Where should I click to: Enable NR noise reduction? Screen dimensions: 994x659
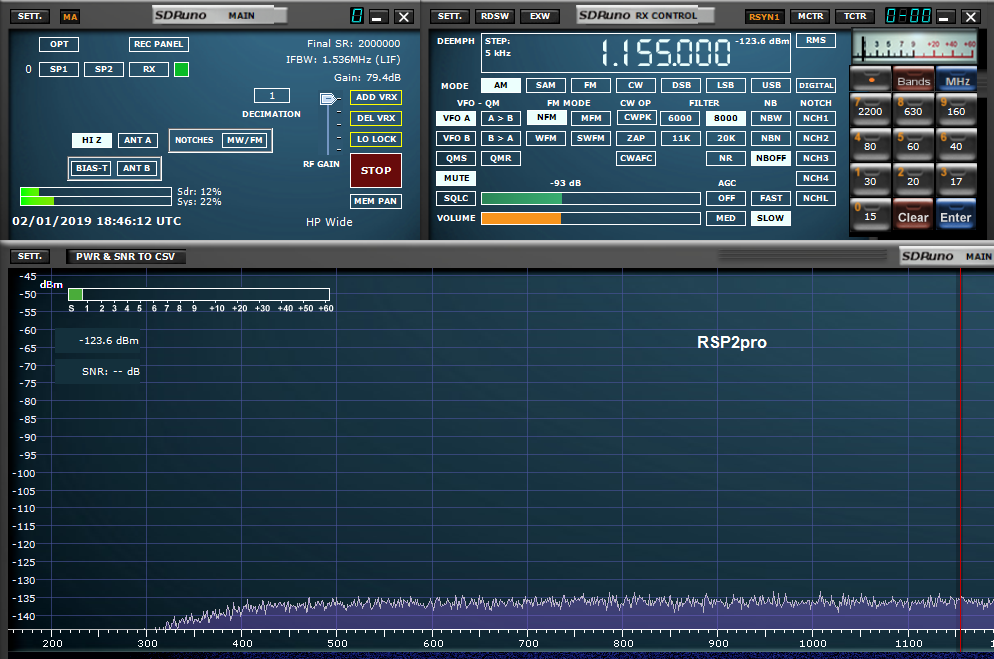coord(726,158)
